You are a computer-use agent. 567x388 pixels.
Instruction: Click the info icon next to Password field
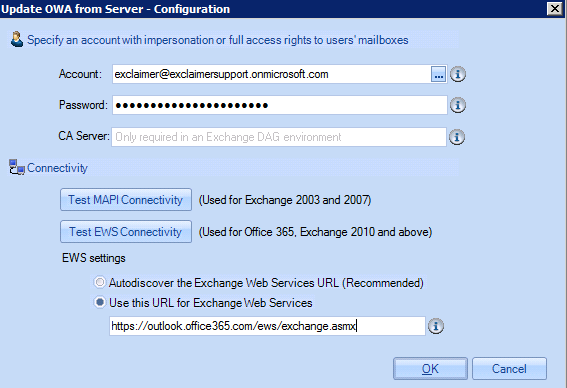coord(457,105)
